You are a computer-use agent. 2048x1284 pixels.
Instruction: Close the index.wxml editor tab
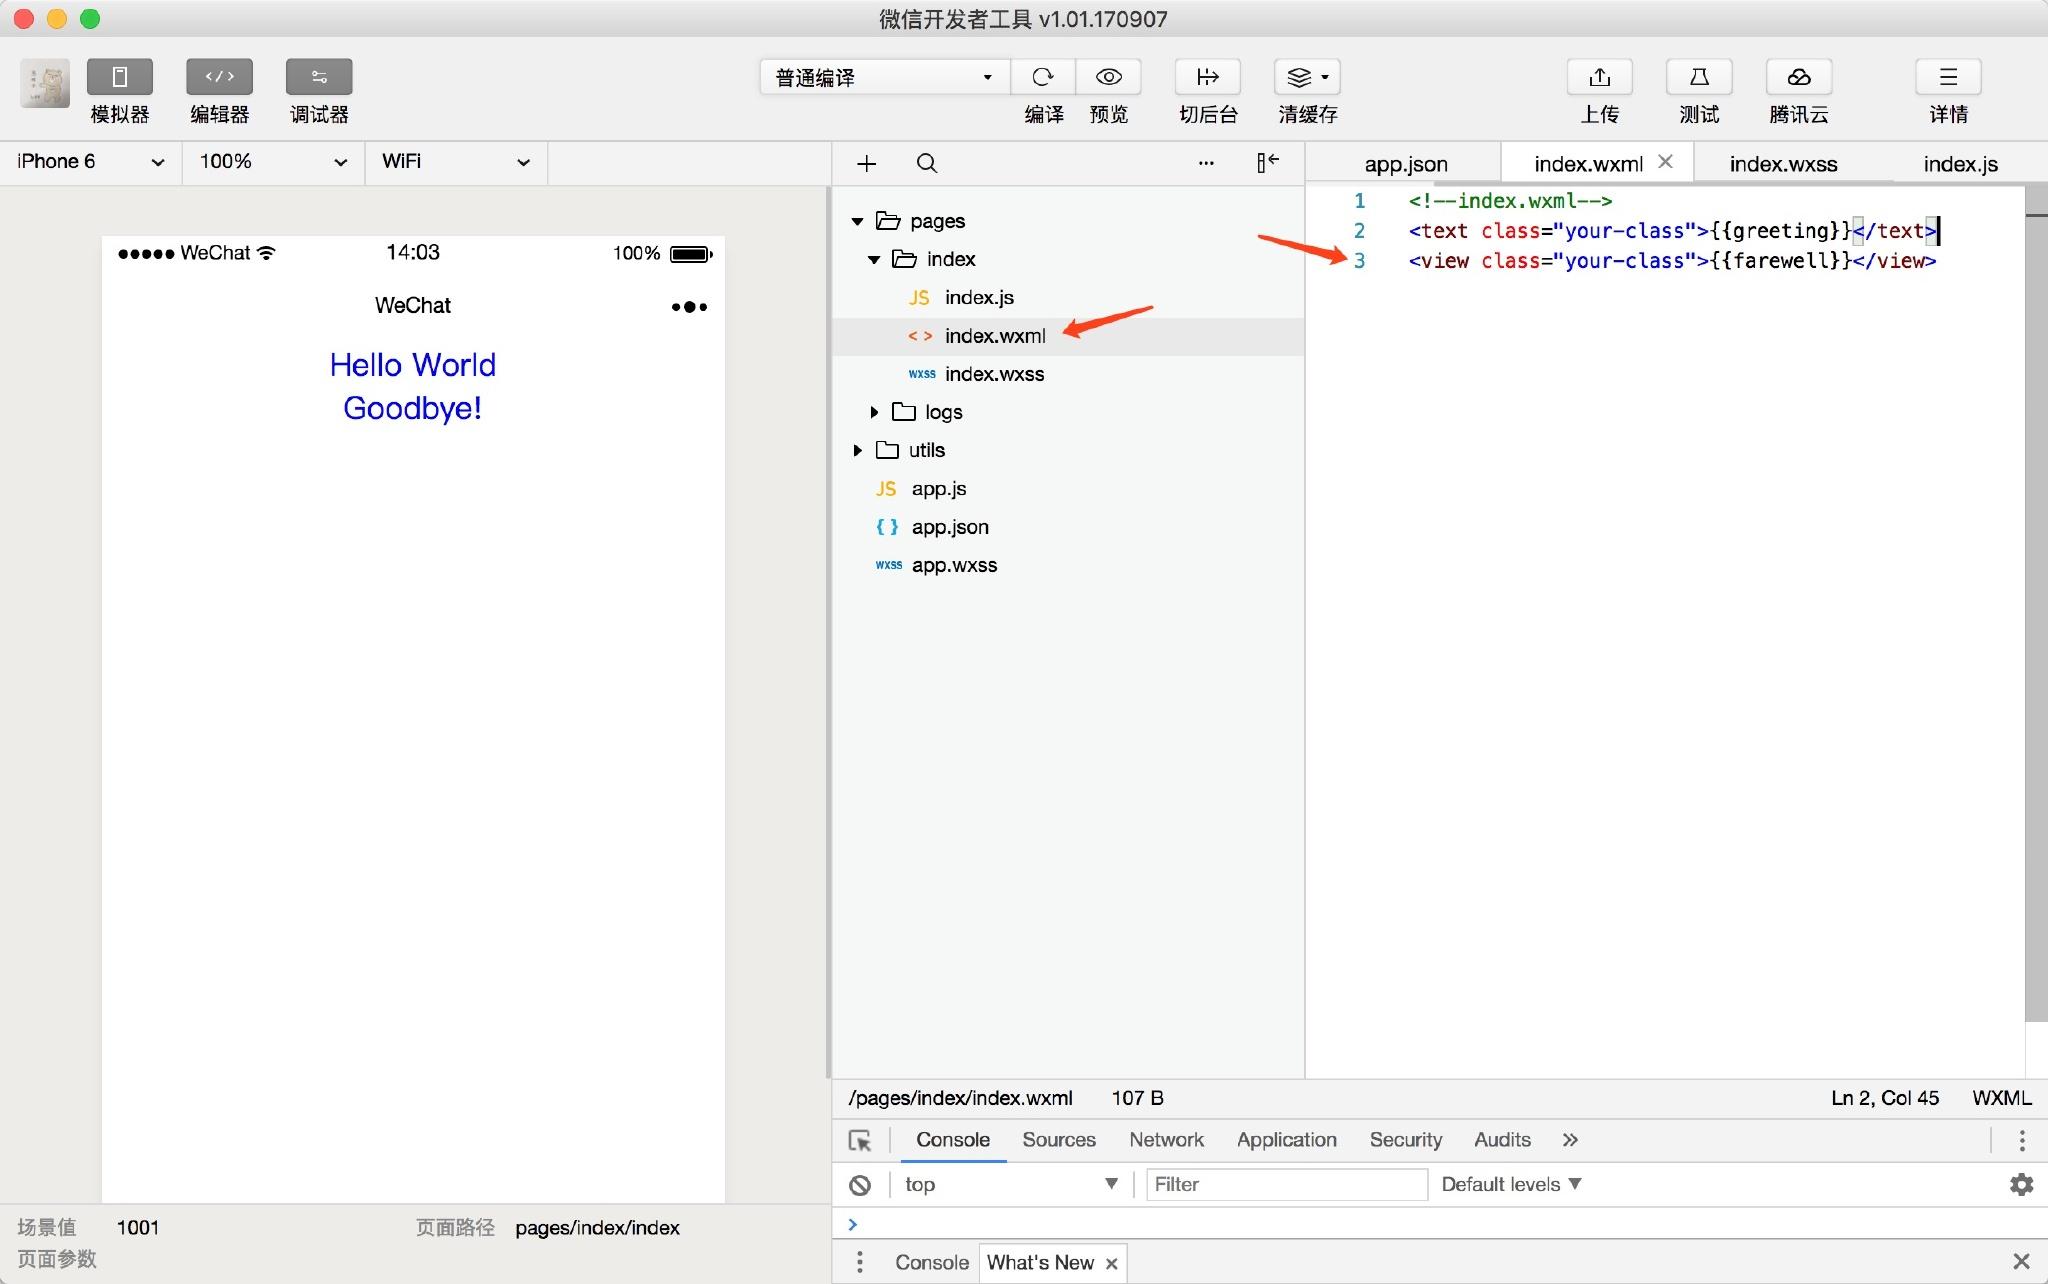point(1665,161)
